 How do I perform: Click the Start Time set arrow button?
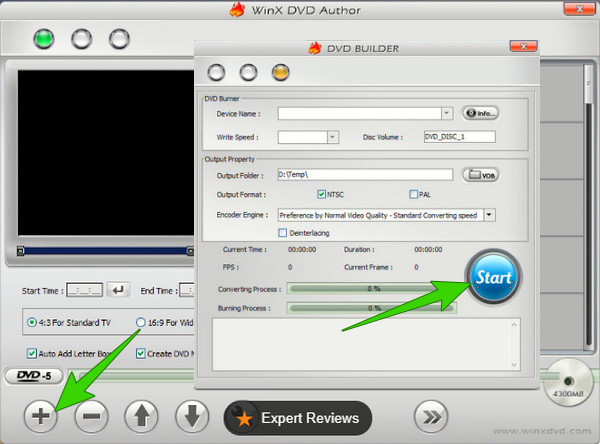coord(118,290)
